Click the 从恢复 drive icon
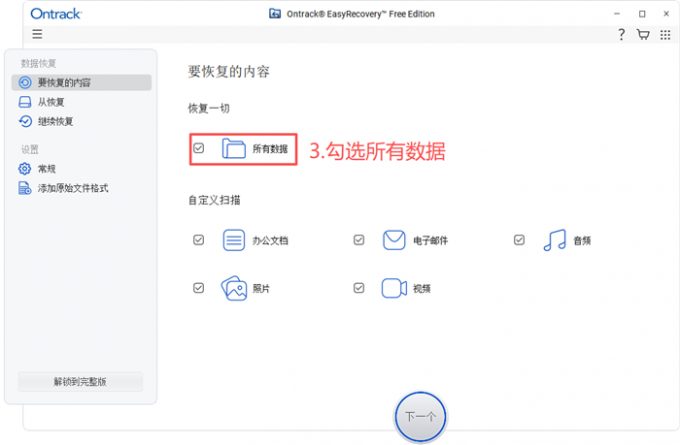This screenshot has width=680, height=445. pos(25,102)
